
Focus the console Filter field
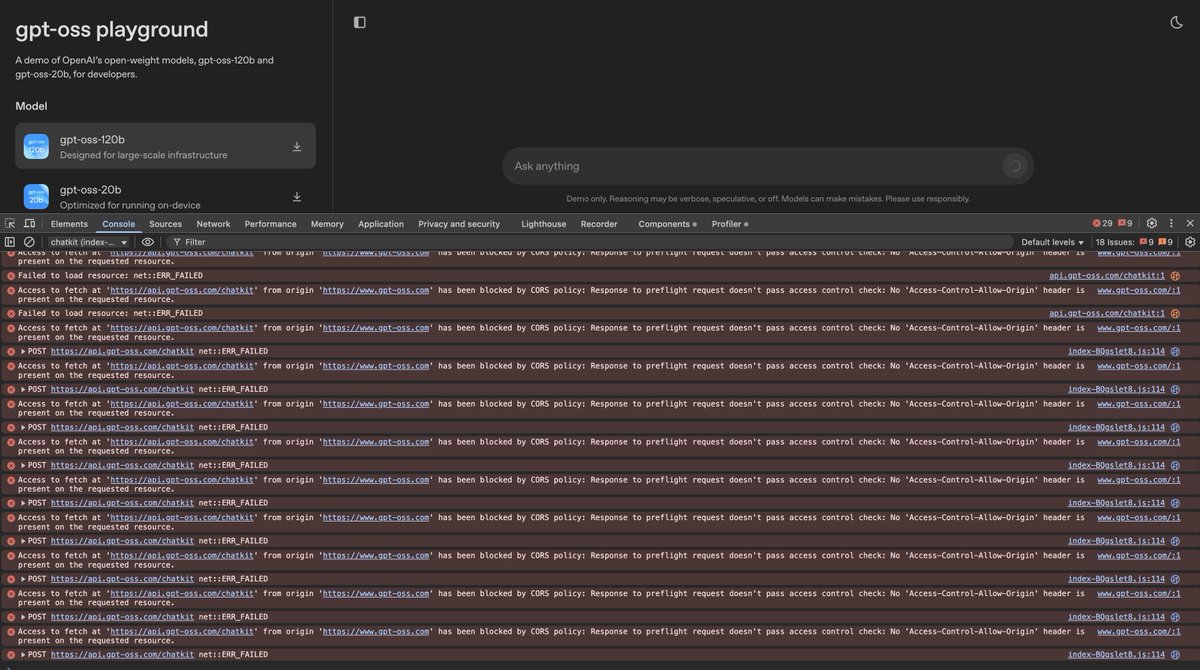coord(590,242)
